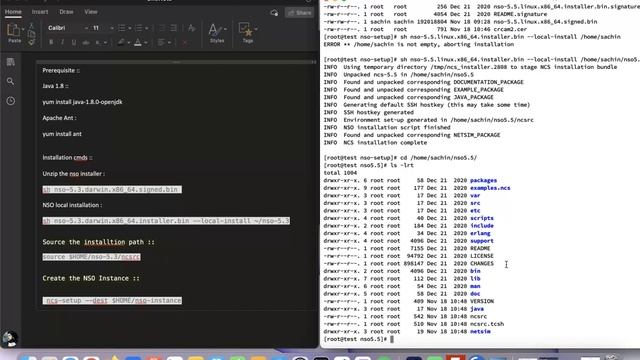Click the 'Prerequisite ::' line in note

pos(61,71)
